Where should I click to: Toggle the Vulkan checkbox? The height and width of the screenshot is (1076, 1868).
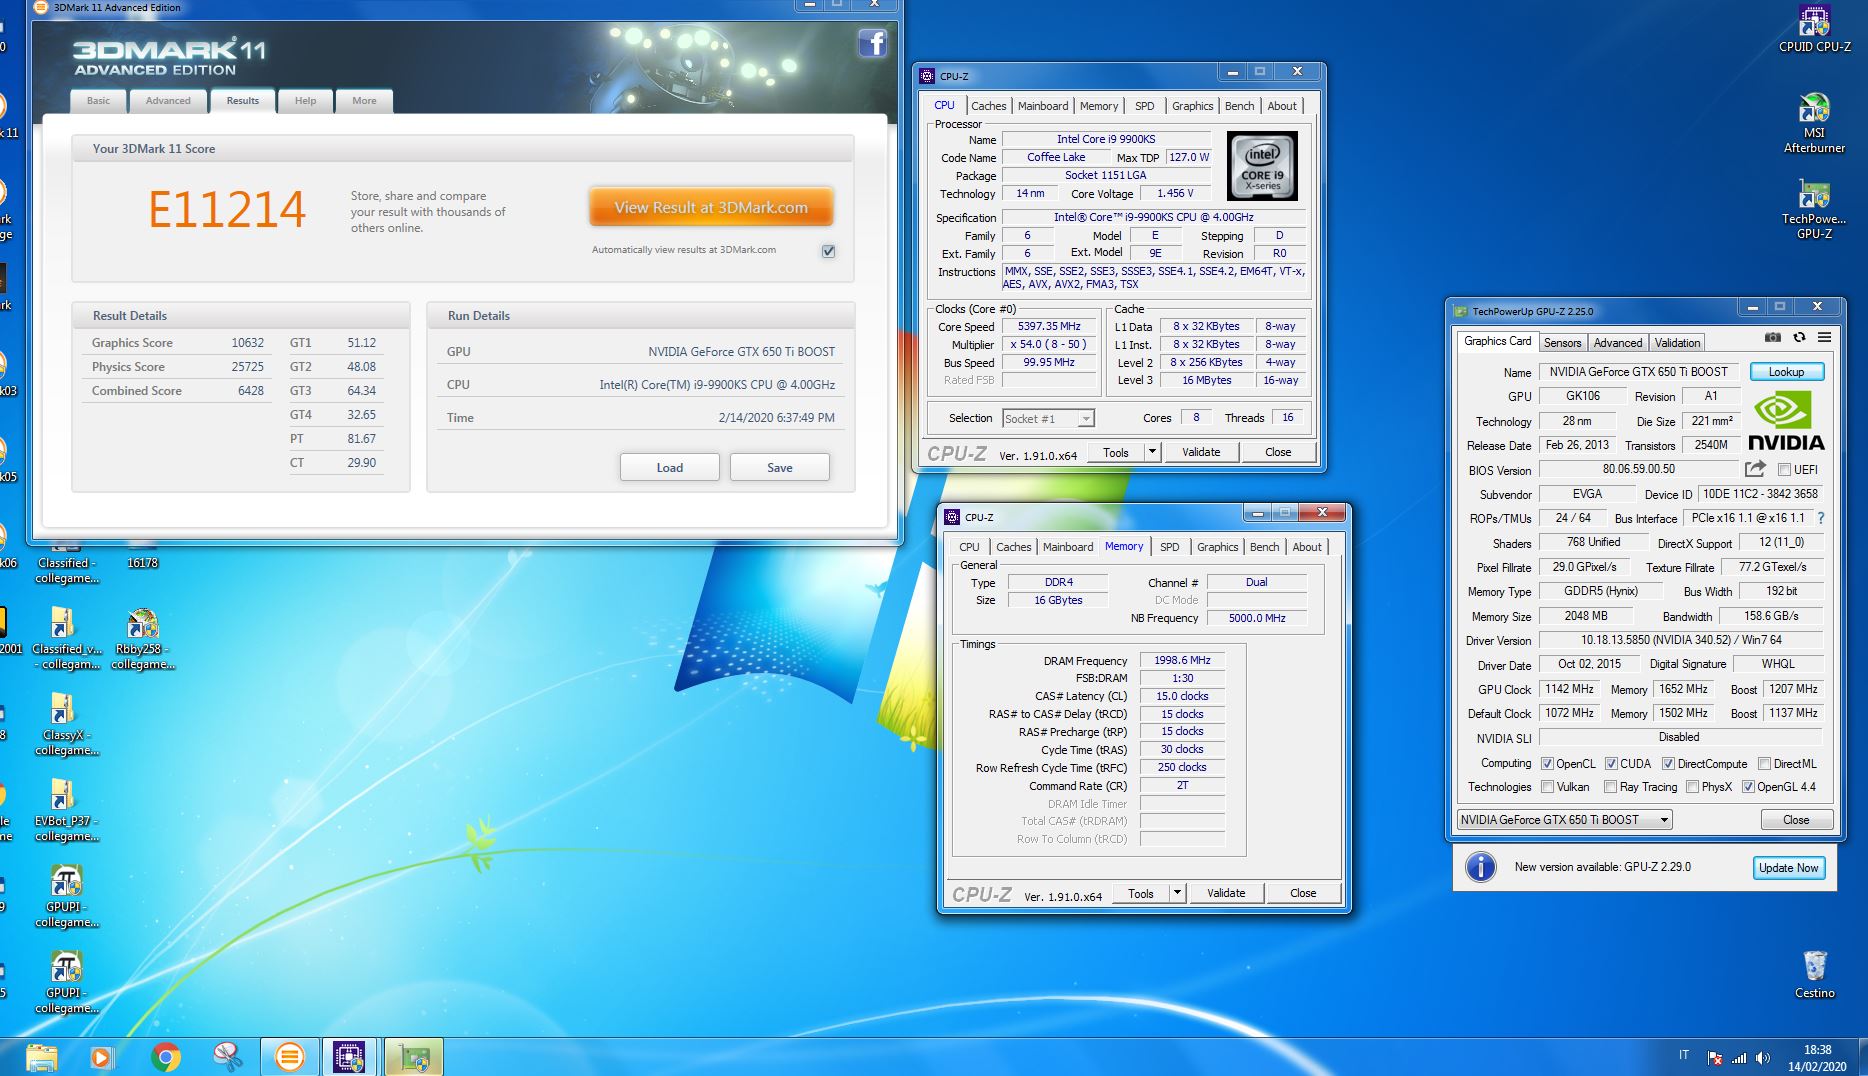tap(1547, 787)
